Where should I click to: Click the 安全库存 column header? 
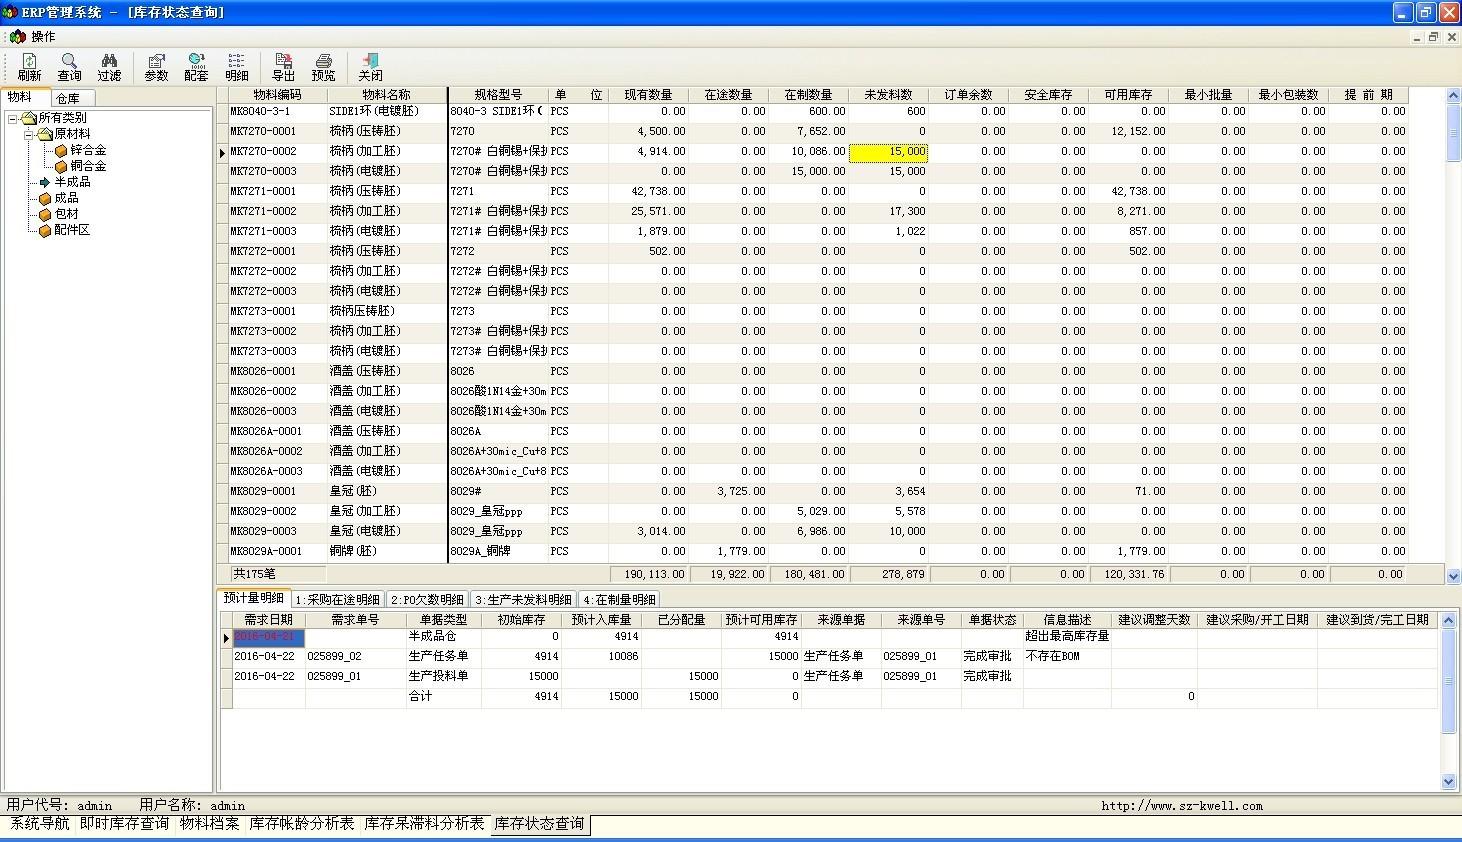[1048, 95]
